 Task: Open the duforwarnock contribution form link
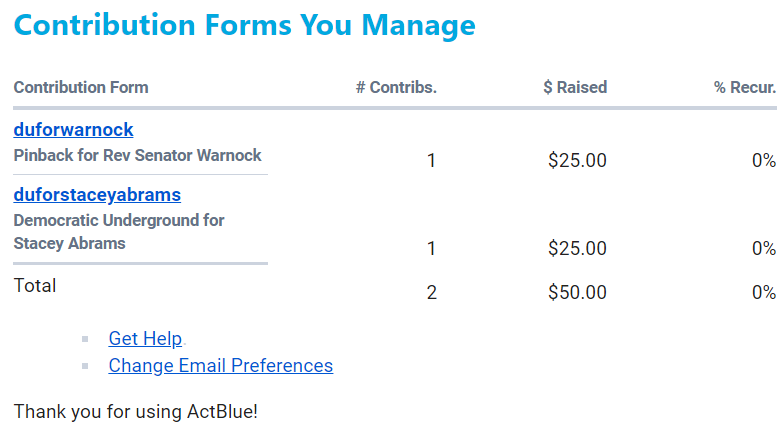(x=73, y=130)
